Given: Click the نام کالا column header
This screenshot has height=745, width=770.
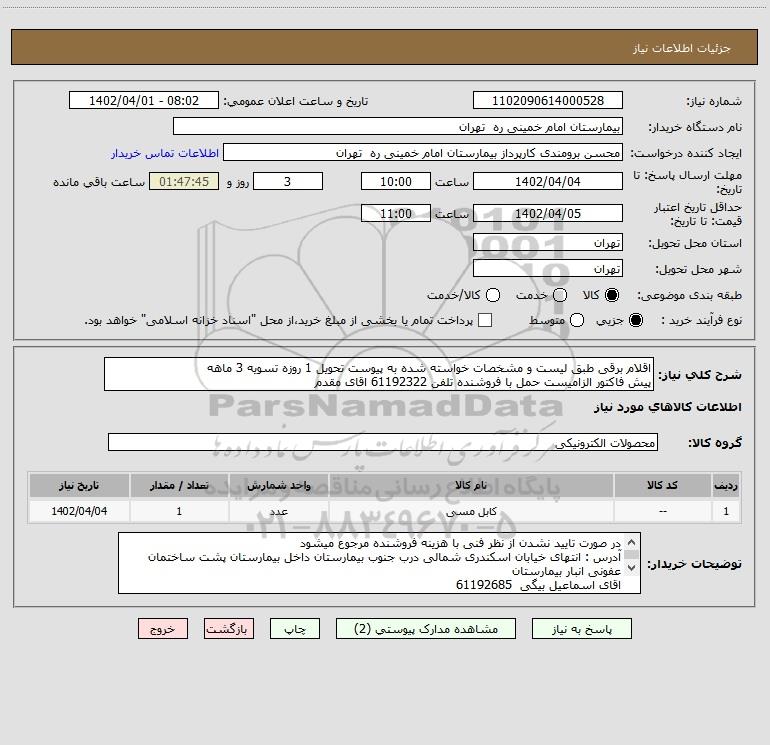Looking at the screenshot, I should point(471,485).
